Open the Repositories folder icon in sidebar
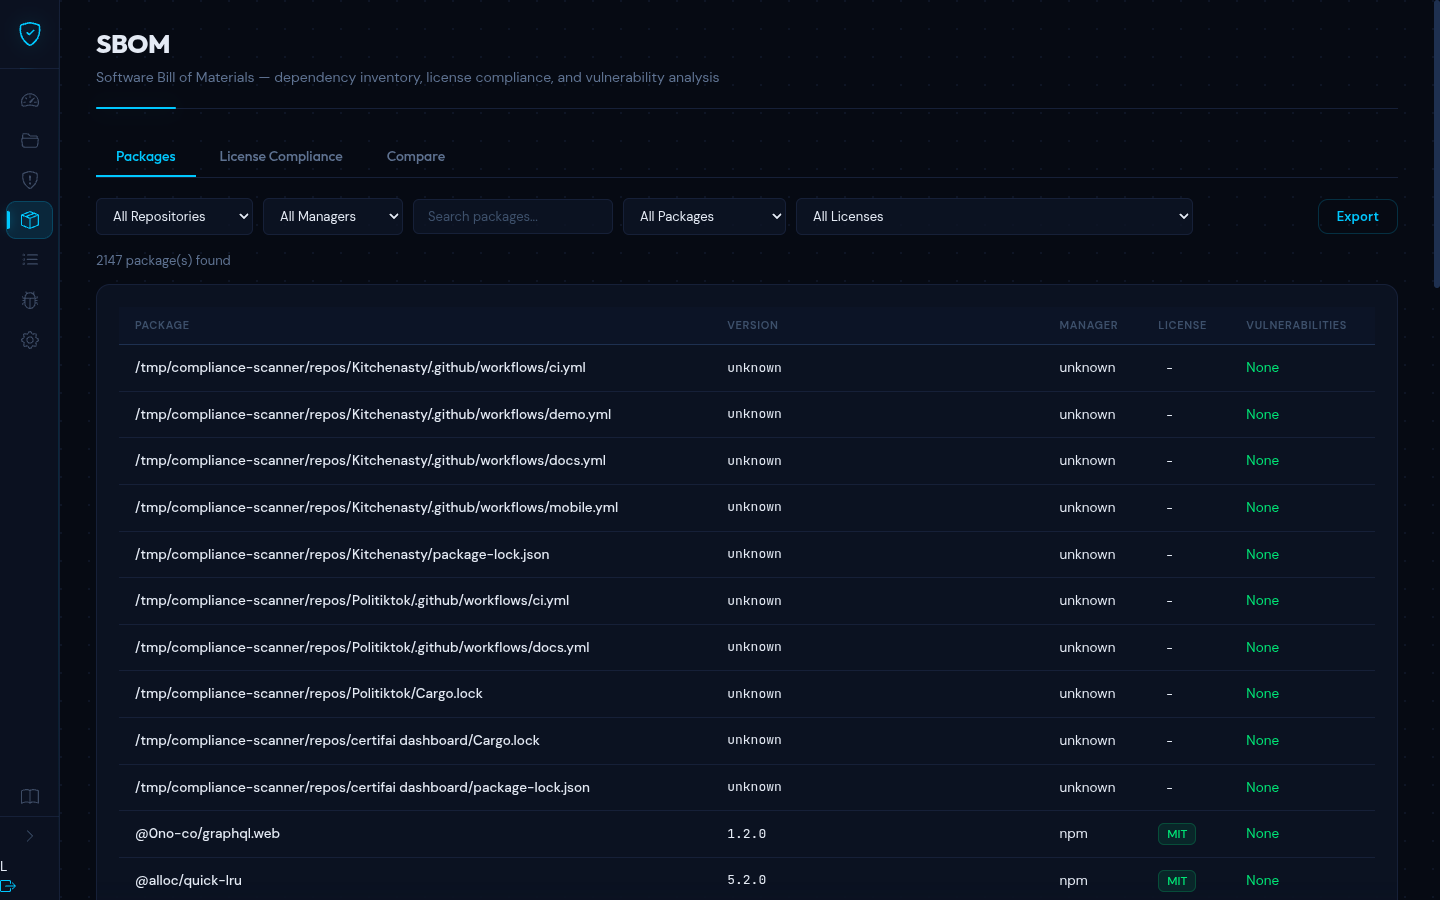 [x=29, y=140]
